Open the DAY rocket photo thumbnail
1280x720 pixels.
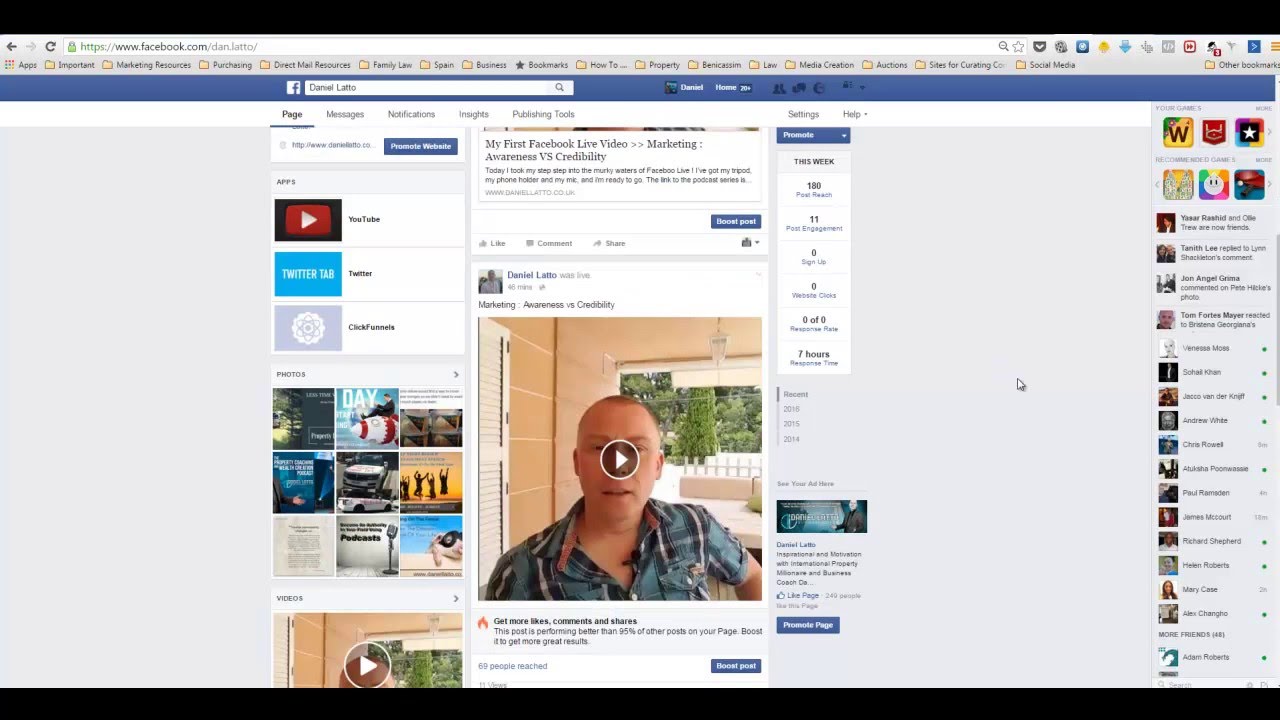coord(367,418)
